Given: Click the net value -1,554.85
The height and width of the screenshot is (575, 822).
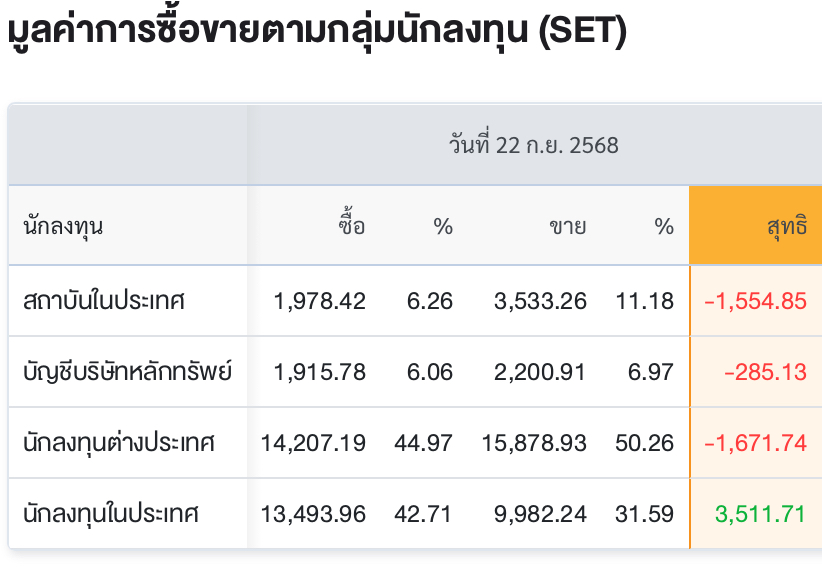Looking at the screenshot, I should (x=755, y=301).
